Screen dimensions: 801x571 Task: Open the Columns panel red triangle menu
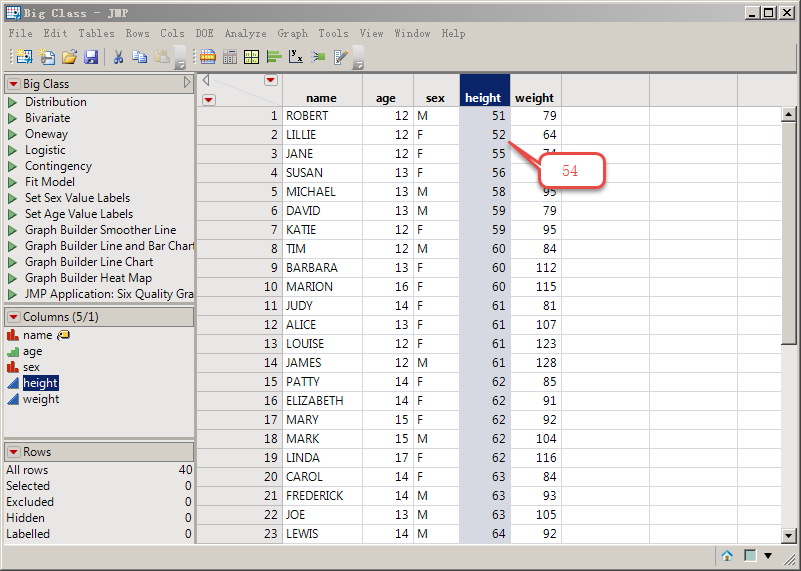point(14,317)
